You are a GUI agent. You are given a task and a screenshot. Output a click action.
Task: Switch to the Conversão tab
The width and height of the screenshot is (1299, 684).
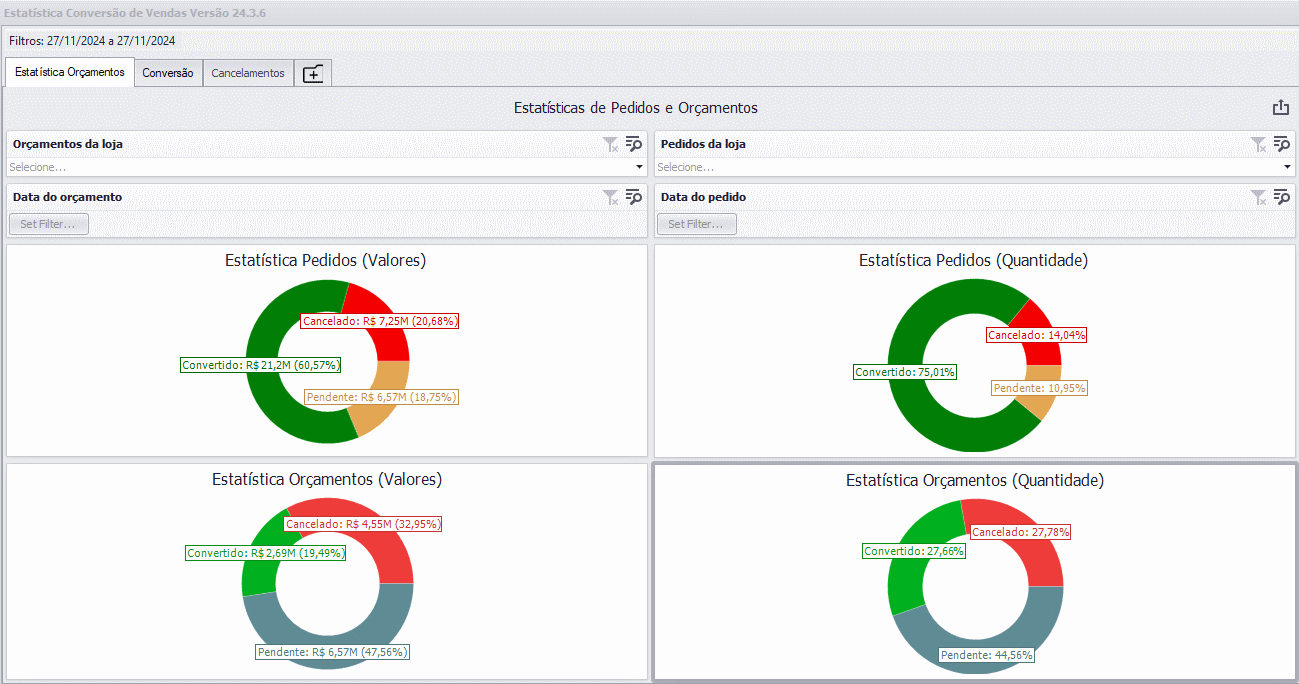point(168,73)
